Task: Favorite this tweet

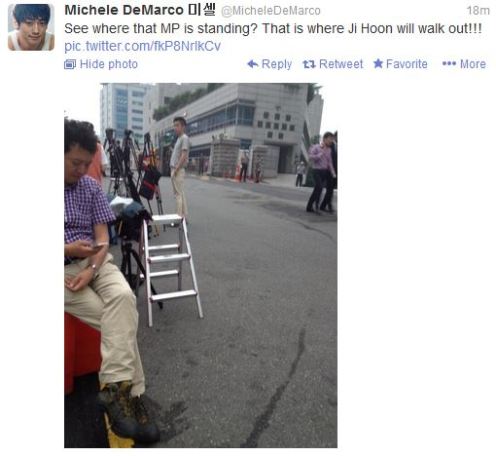Action: click(400, 64)
